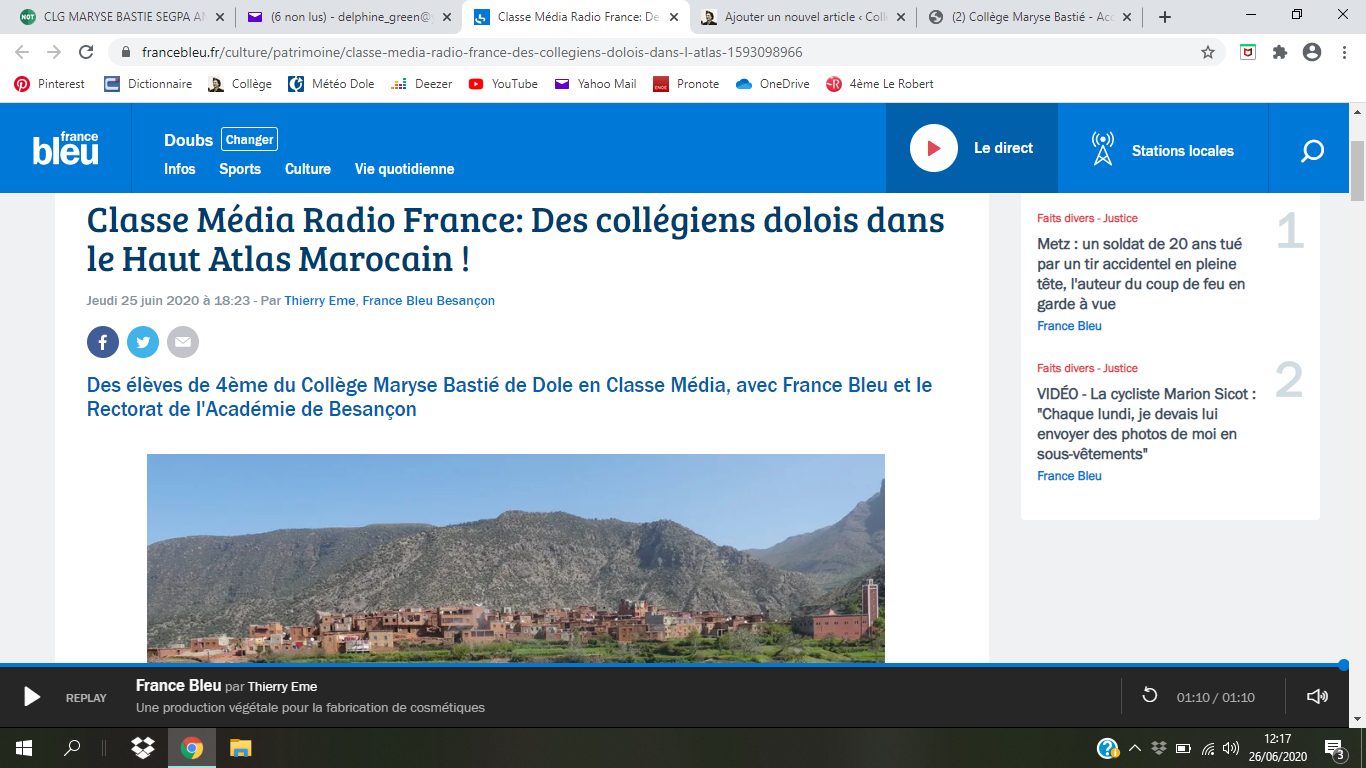Viewport: 1366px width, 768px height.
Task: Open the Pronote bookmark
Action: [x=686, y=84]
